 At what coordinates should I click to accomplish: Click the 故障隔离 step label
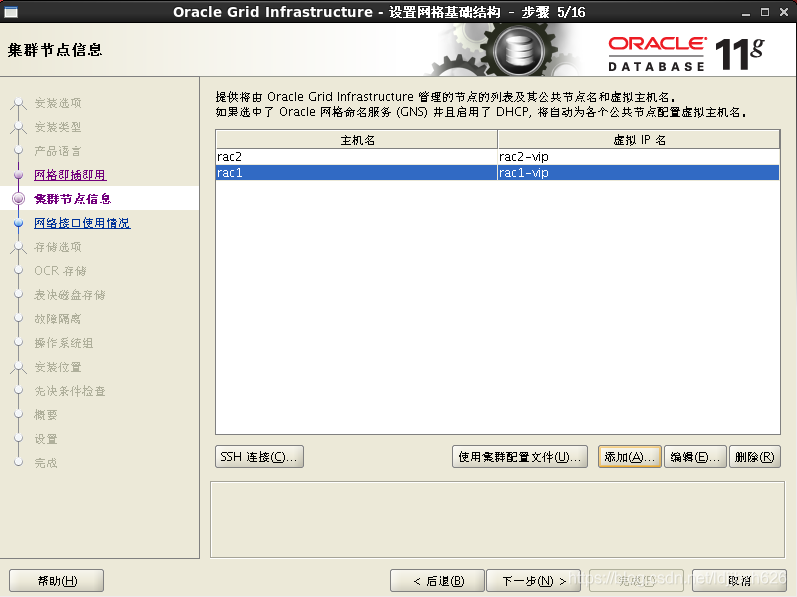click(x=58, y=319)
